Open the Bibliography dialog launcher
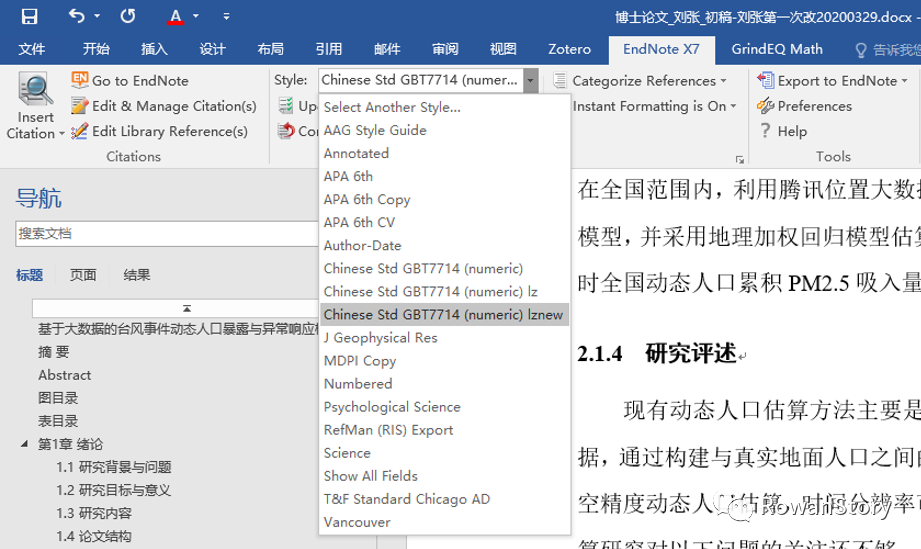 pos(740,160)
